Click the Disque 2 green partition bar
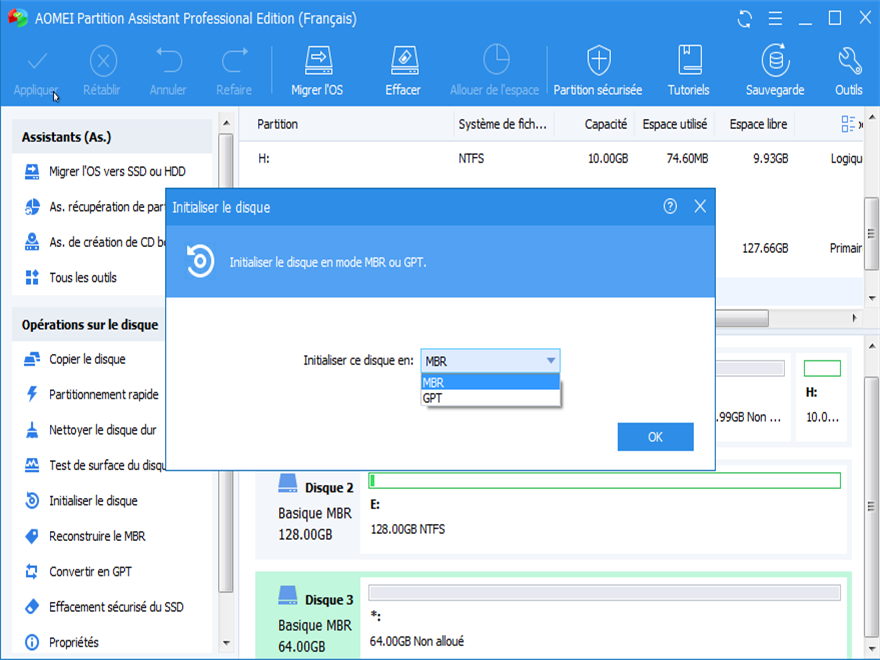Viewport: 880px width, 660px height. point(604,481)
